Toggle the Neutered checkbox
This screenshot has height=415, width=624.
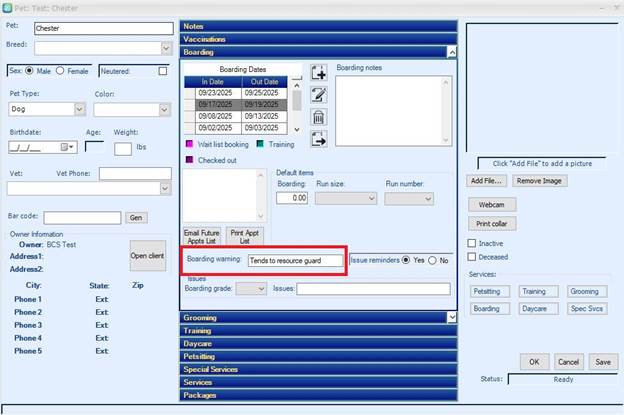pyautogui.click(x=163, y=71)
